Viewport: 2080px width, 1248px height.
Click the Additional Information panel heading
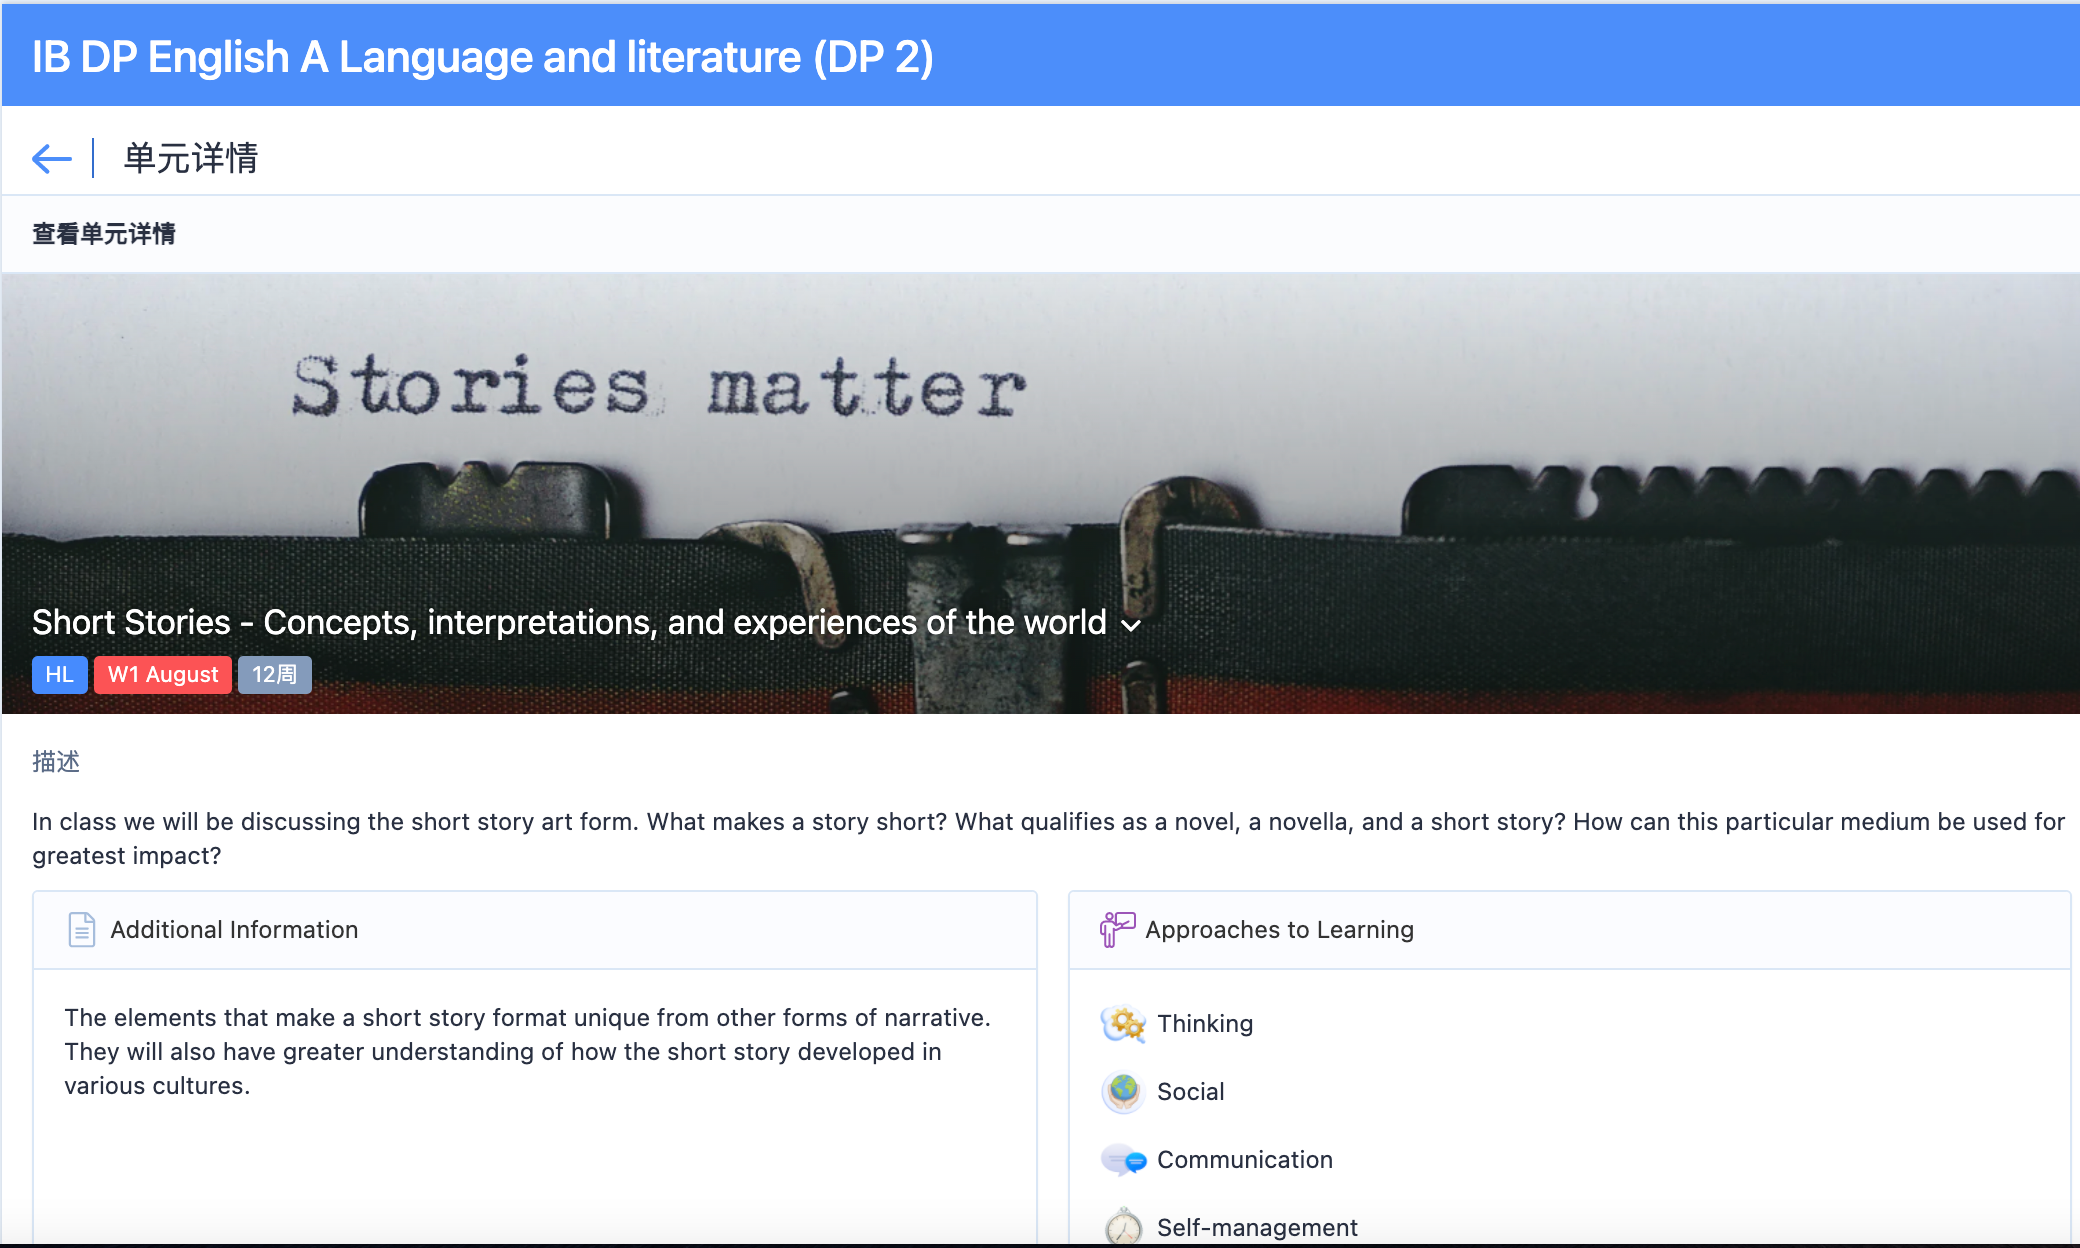coord(234,930)
